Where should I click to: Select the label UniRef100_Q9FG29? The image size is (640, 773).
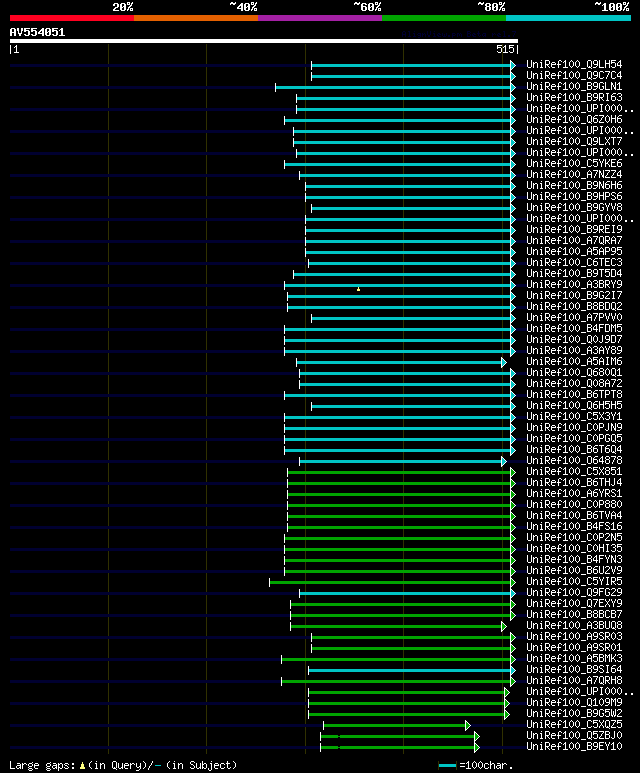point(574,593)
